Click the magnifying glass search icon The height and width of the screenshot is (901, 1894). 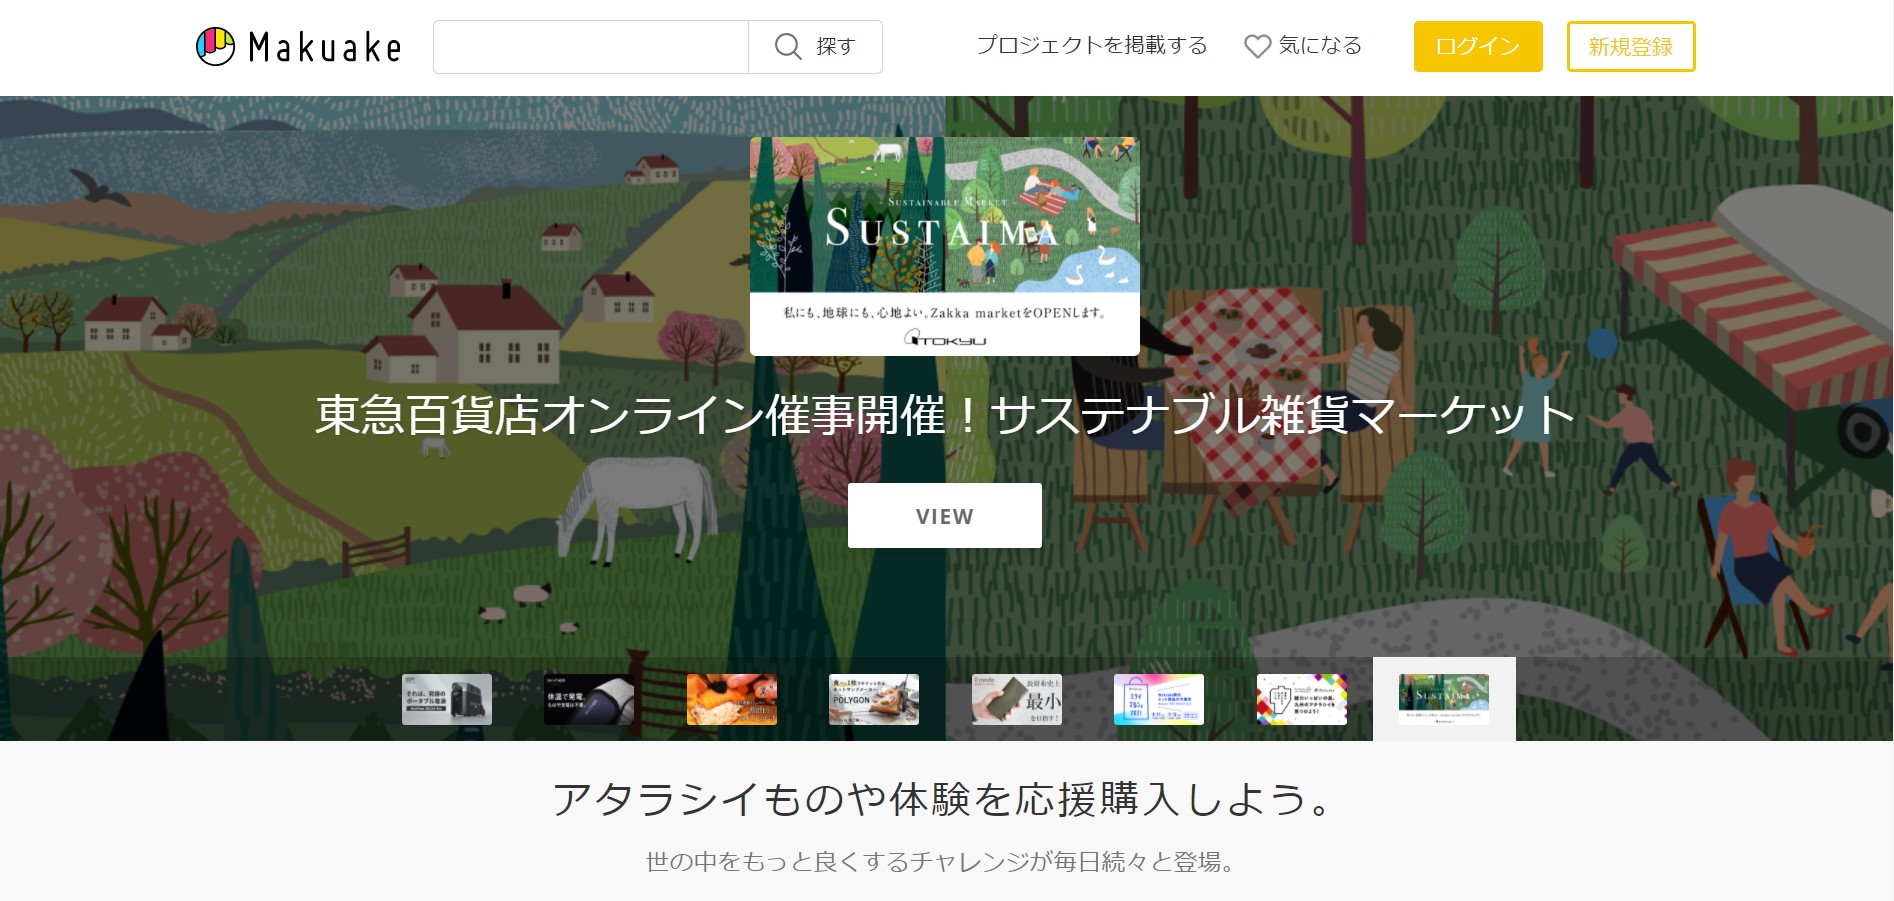click(788, 47)
